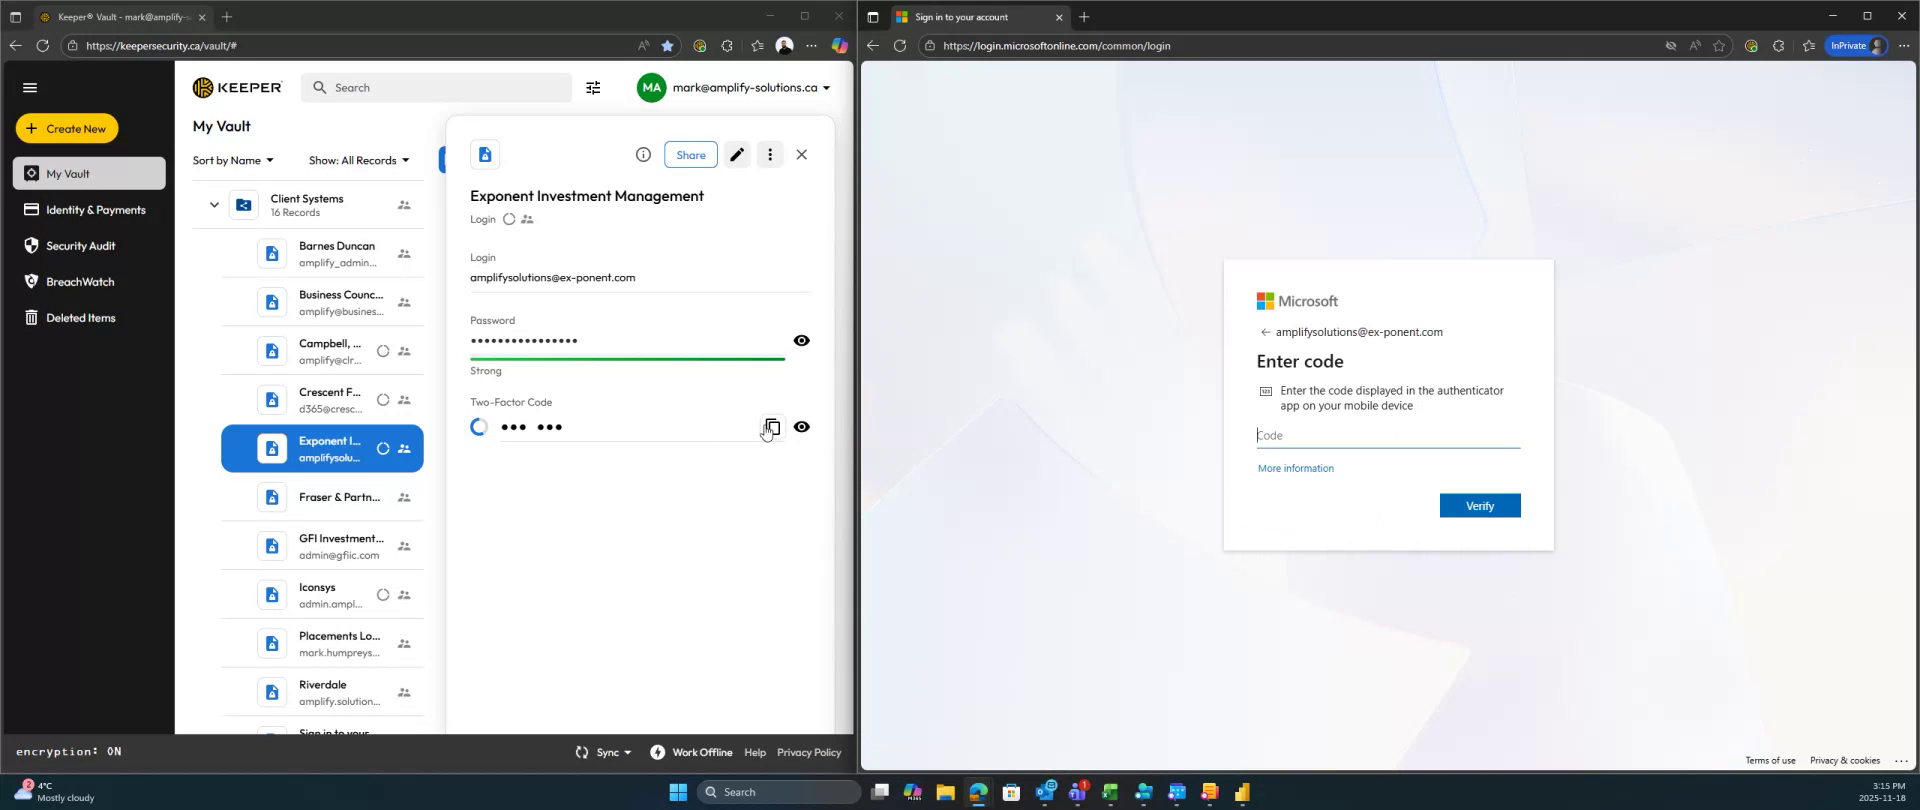Open a new tab in Microsoft login window

point(1084,17)
